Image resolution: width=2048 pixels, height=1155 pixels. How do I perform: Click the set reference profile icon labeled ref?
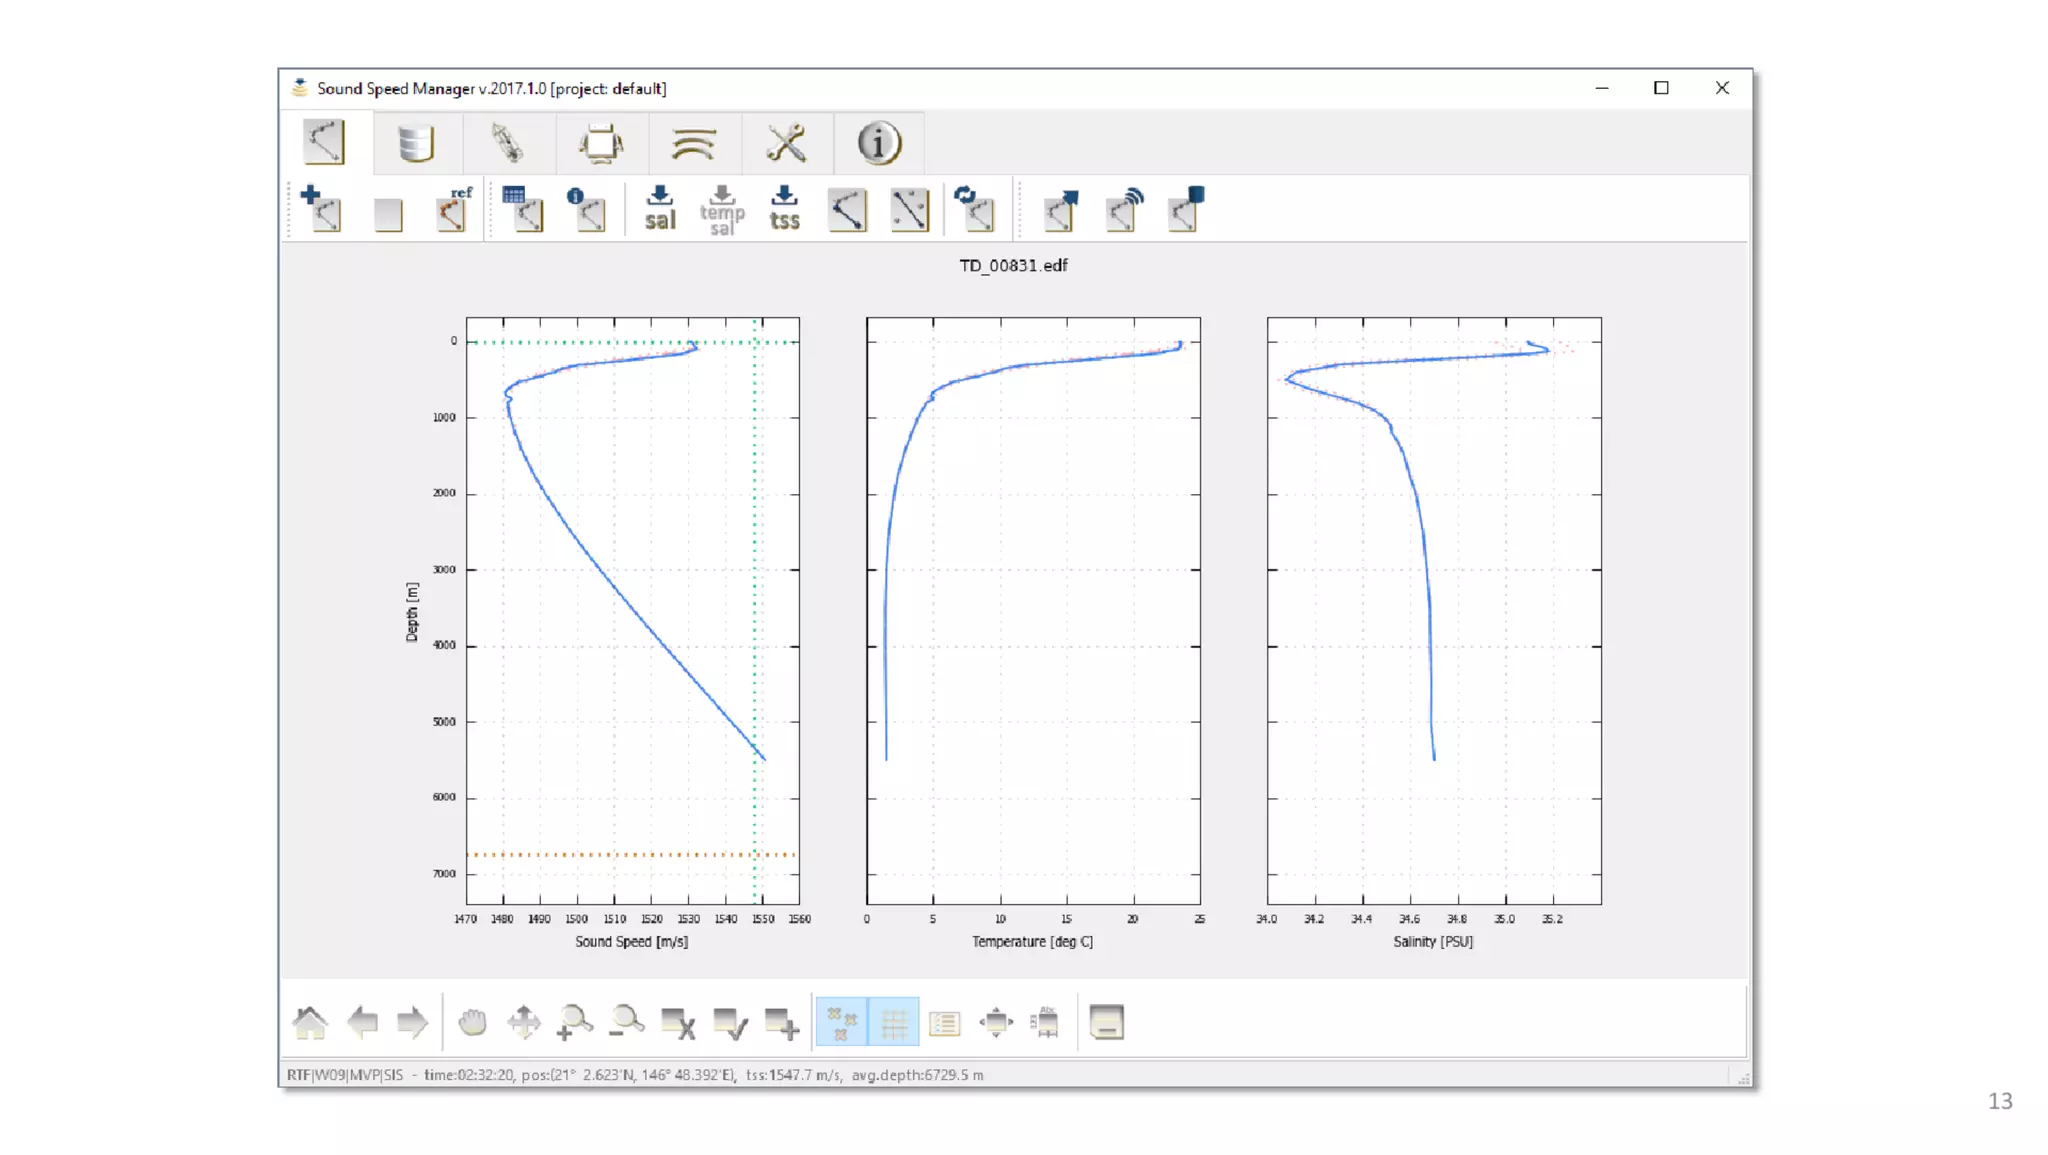click(x=454, y=209)
